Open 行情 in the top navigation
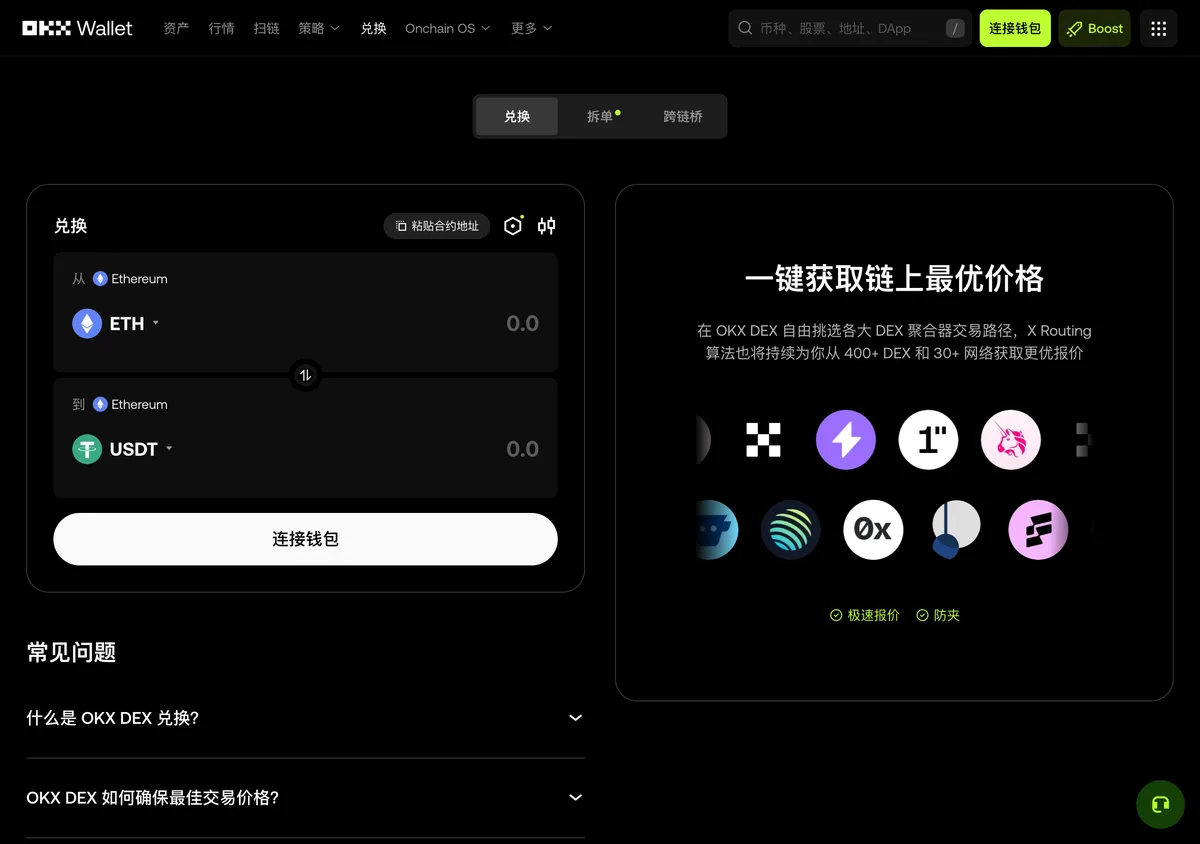Screen dimensions: 1200x844 221,28
